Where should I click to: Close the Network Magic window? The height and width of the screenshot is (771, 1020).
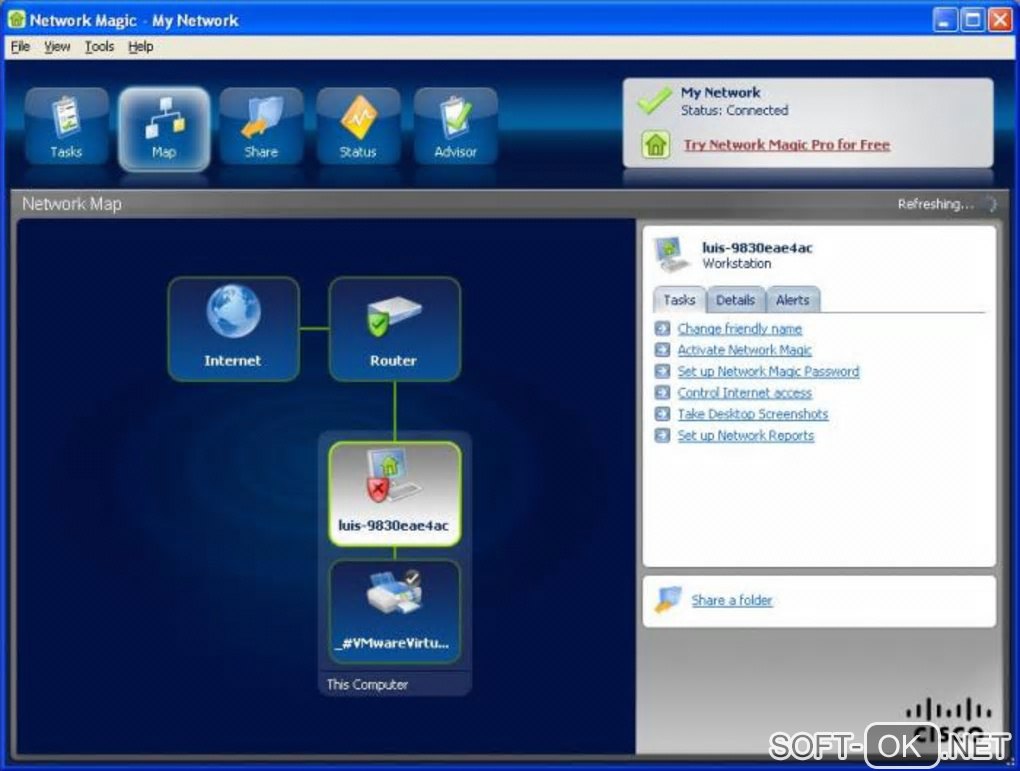click(x=1000, y=20)
